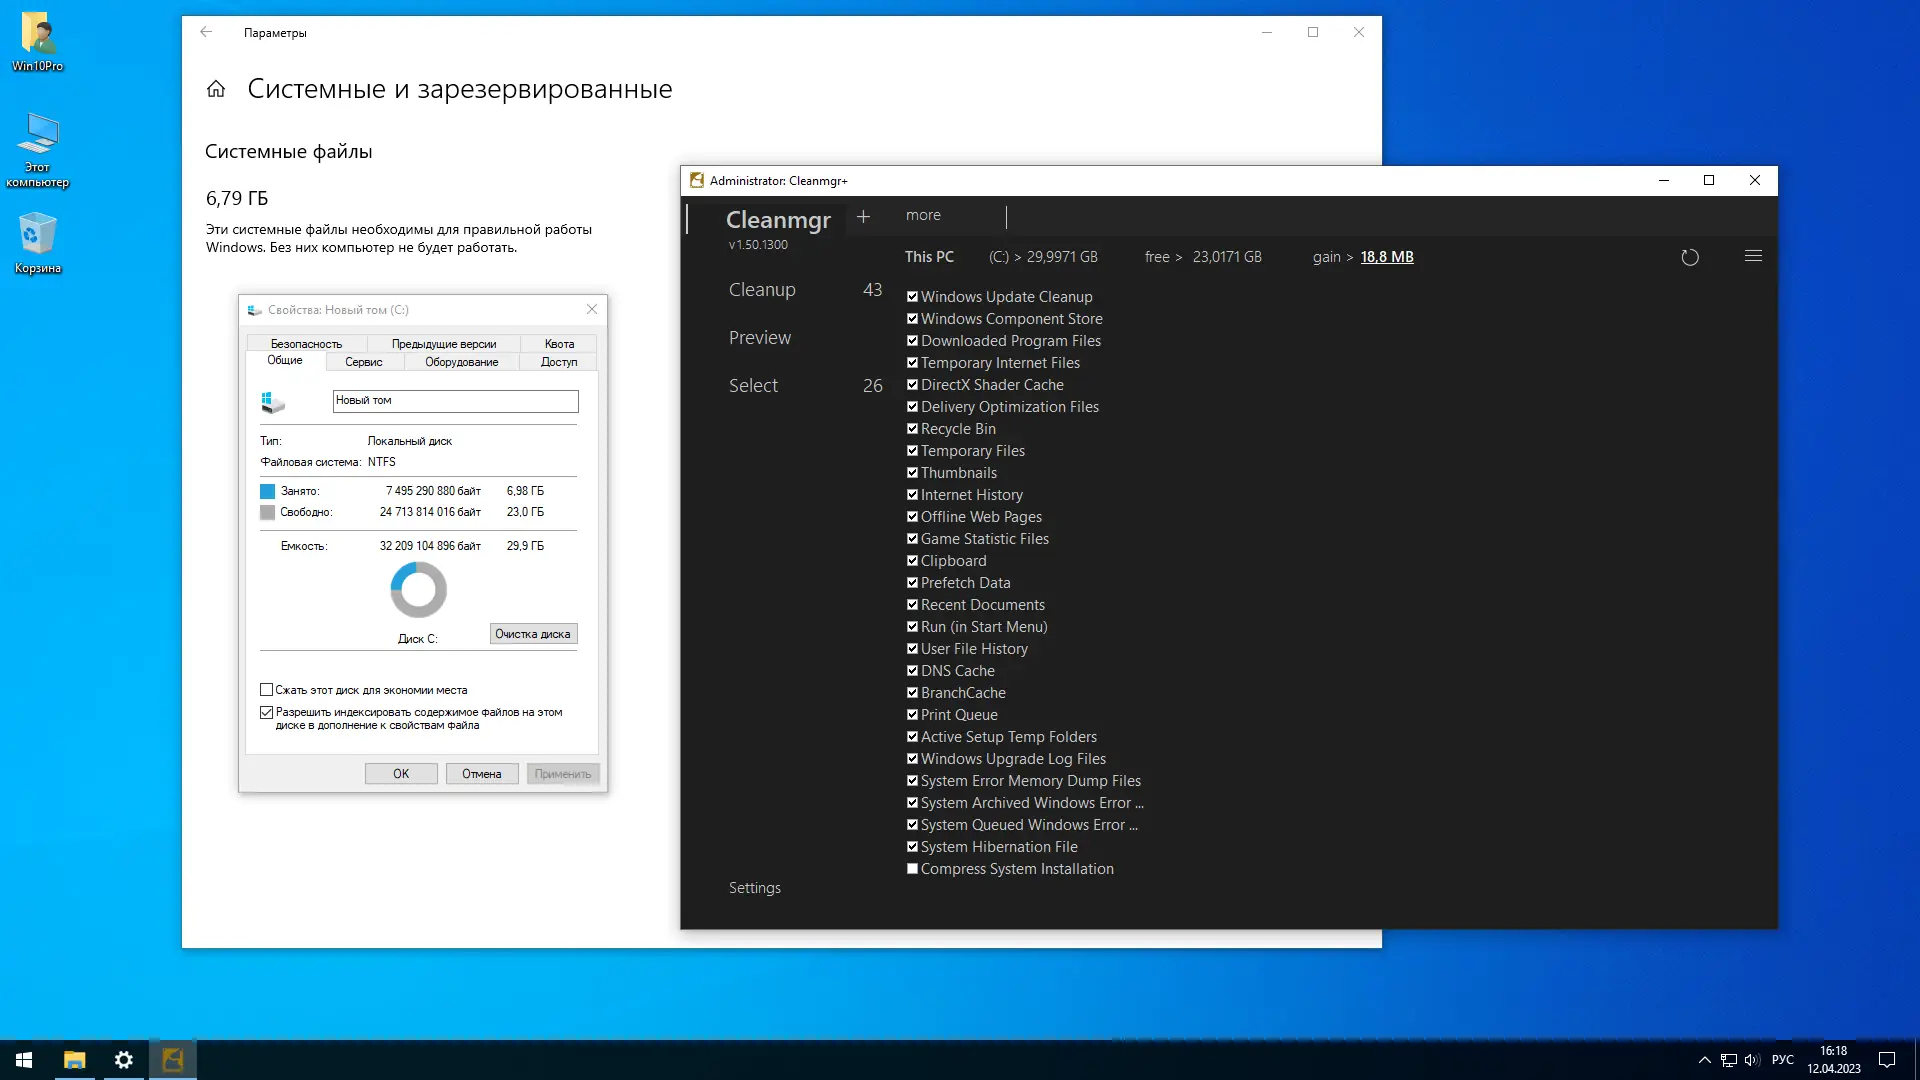The image size is (1920, 1080).
Task: Open the Безопасность tab in properties
Action: pyautogui.click(x=306, y=344)
